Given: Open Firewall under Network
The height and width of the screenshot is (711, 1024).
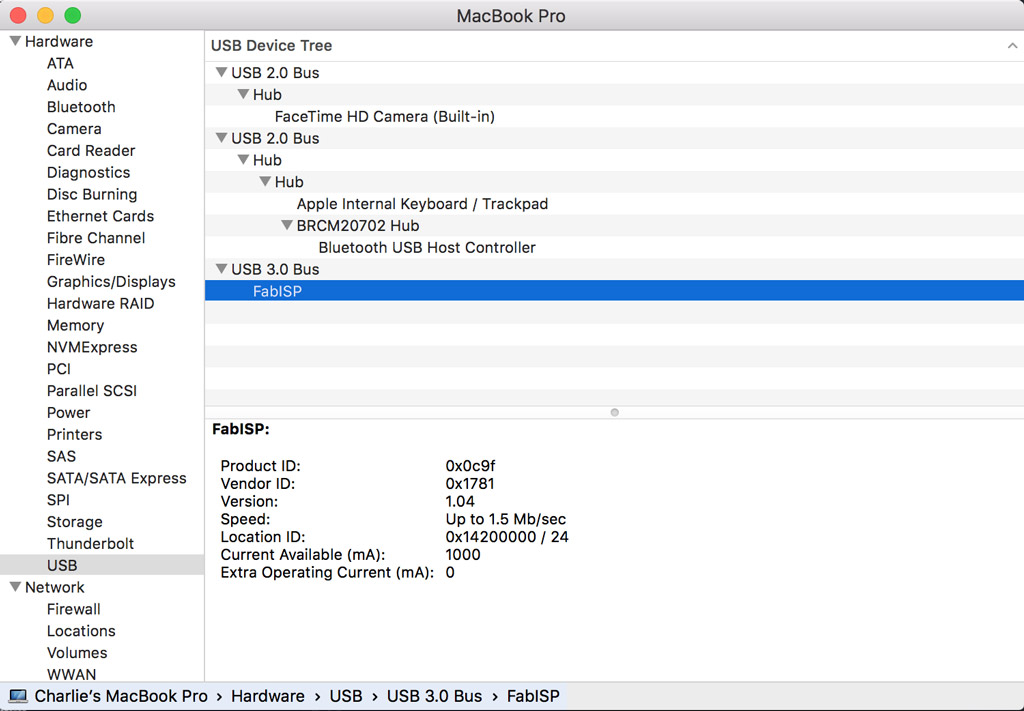Looking at the screenshot, I should tap(73, 609).
